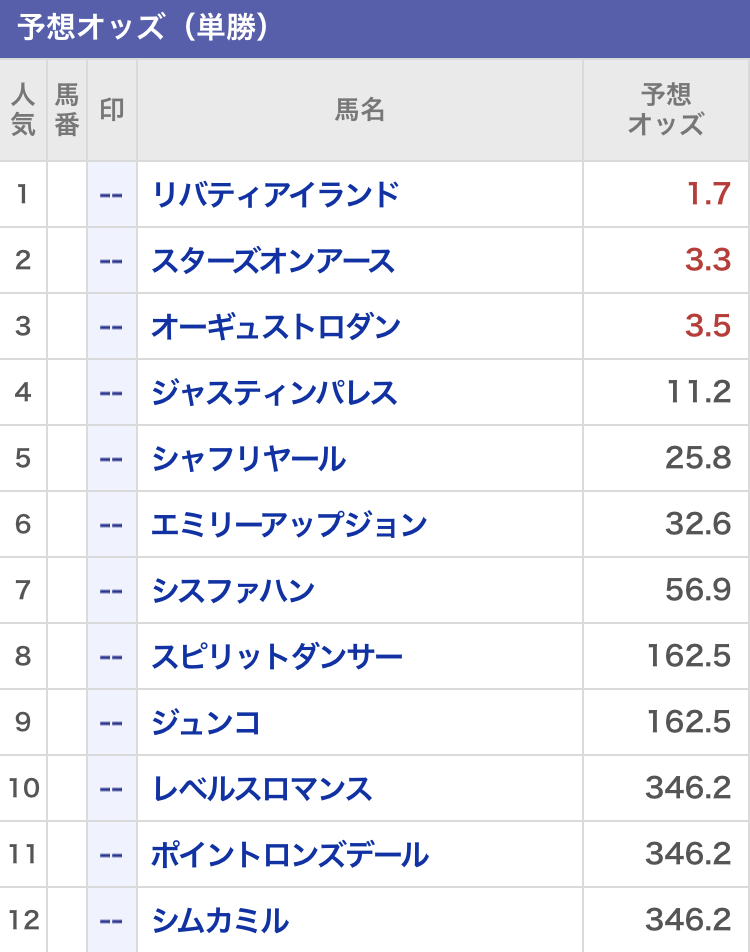Open mark selector beside オーギュストロダン
This screenshot has width=750, height=952.
(111, 327)
